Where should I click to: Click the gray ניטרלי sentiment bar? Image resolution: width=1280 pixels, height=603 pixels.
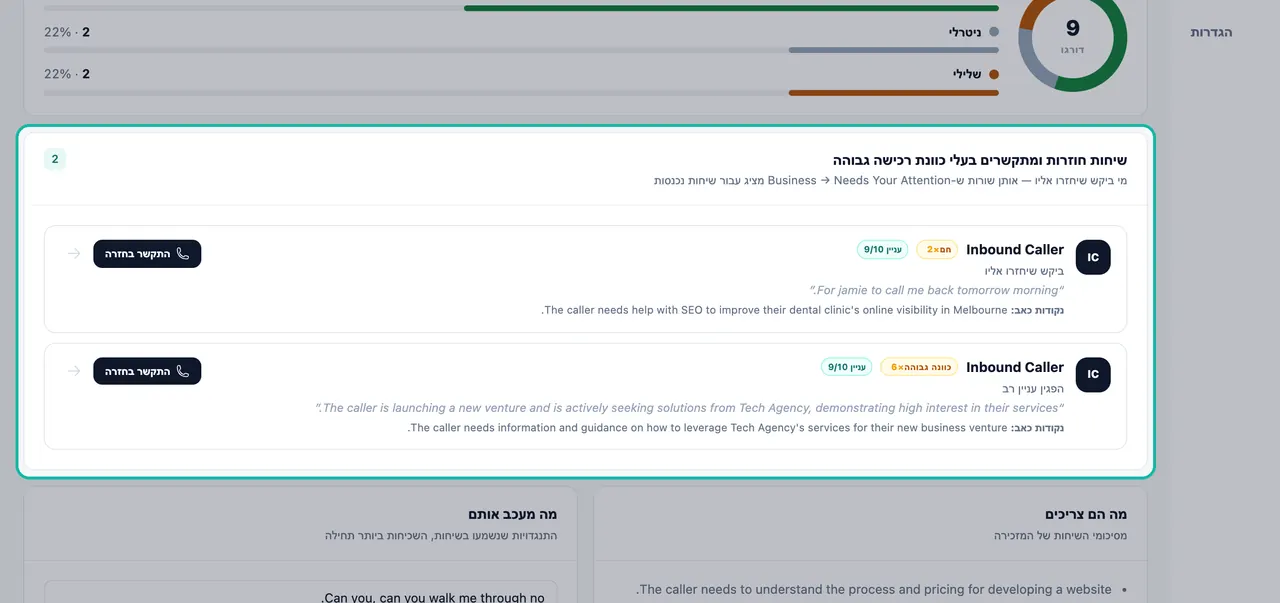(893, 50)
